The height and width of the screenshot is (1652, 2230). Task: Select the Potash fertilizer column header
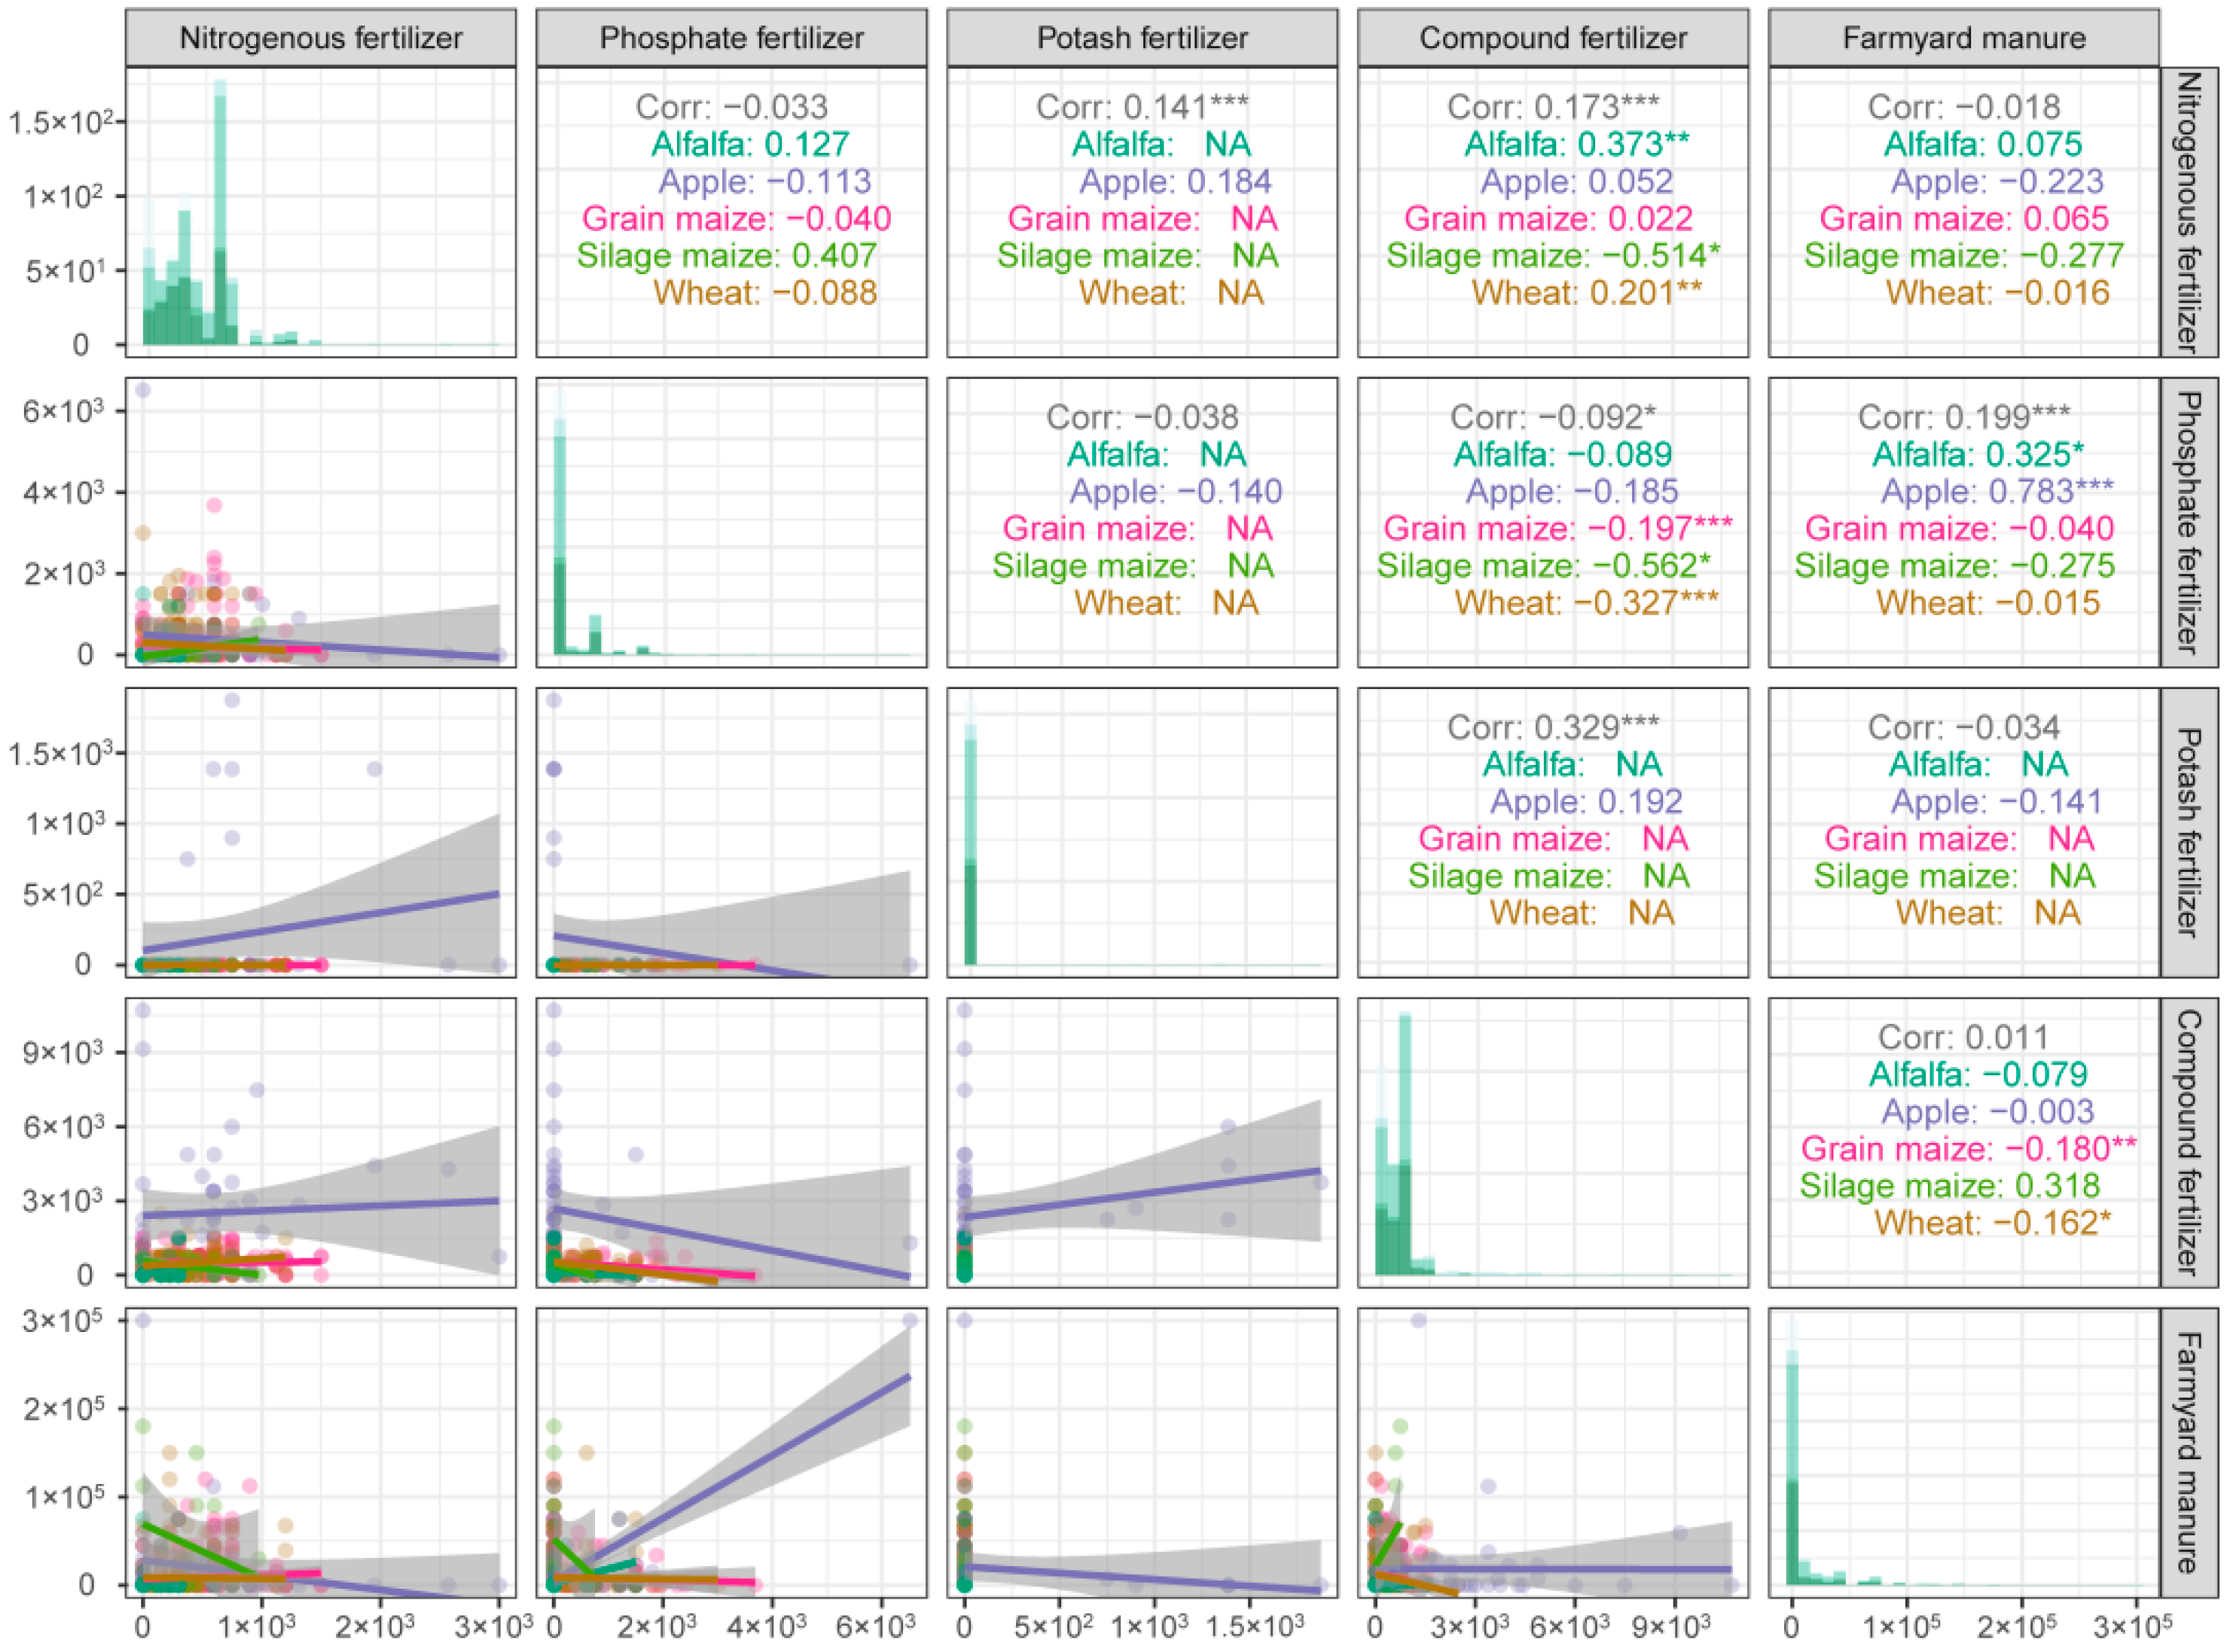1142,38
